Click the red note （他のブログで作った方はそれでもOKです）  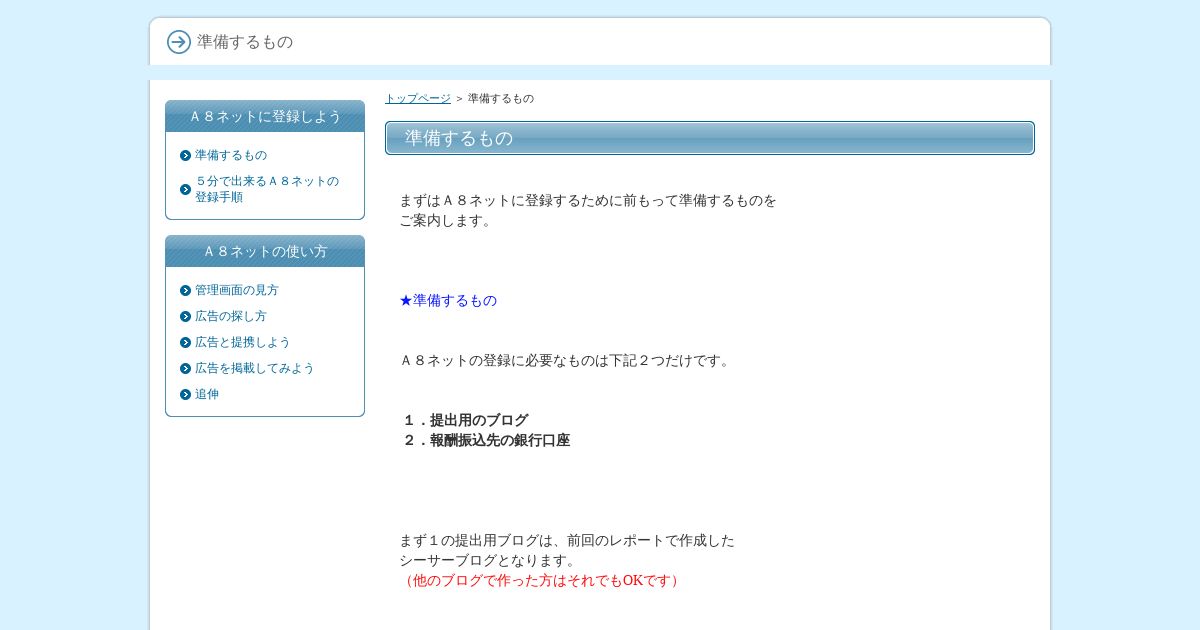541,580
